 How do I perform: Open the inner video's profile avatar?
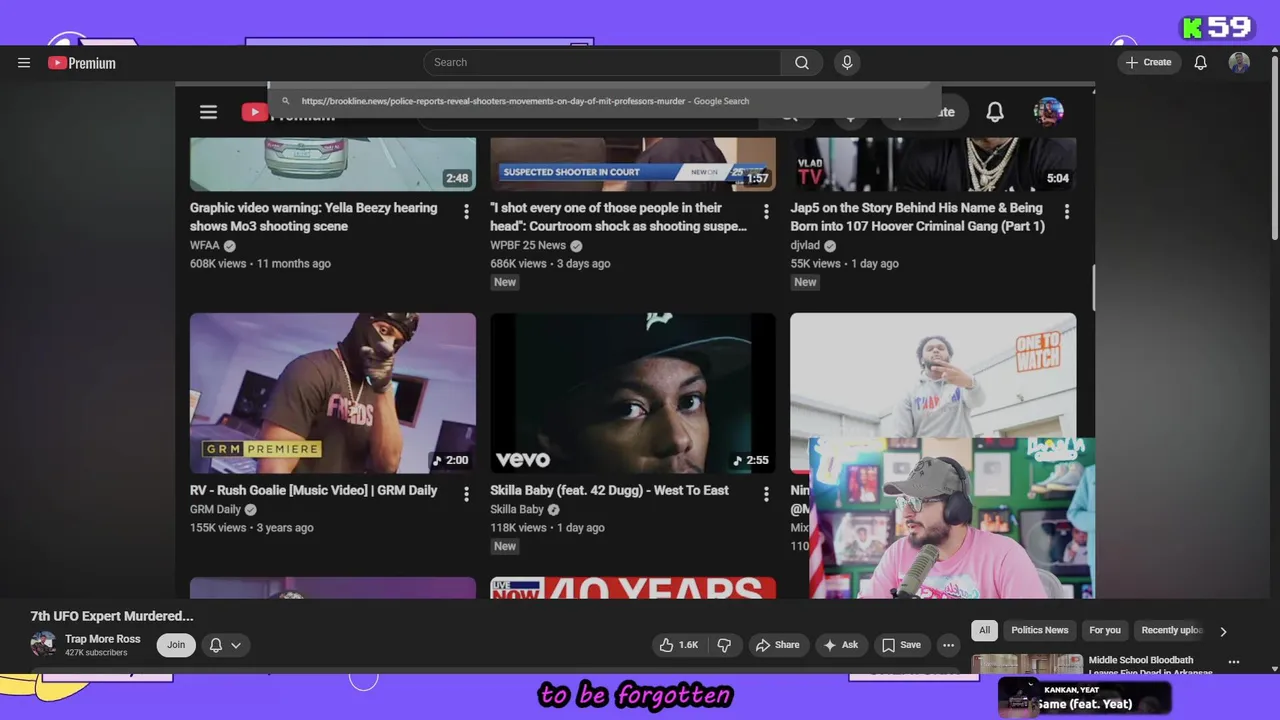pos(1048,112)
